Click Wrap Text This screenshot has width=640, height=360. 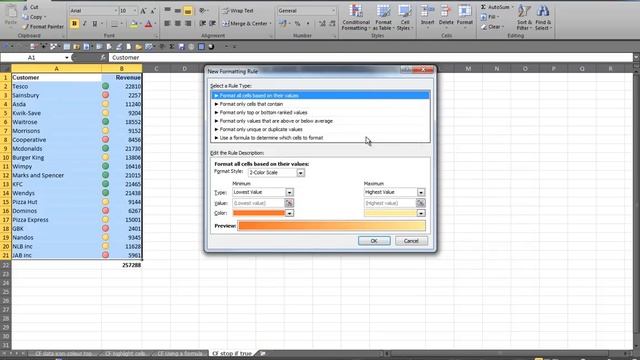coord(238,11)
